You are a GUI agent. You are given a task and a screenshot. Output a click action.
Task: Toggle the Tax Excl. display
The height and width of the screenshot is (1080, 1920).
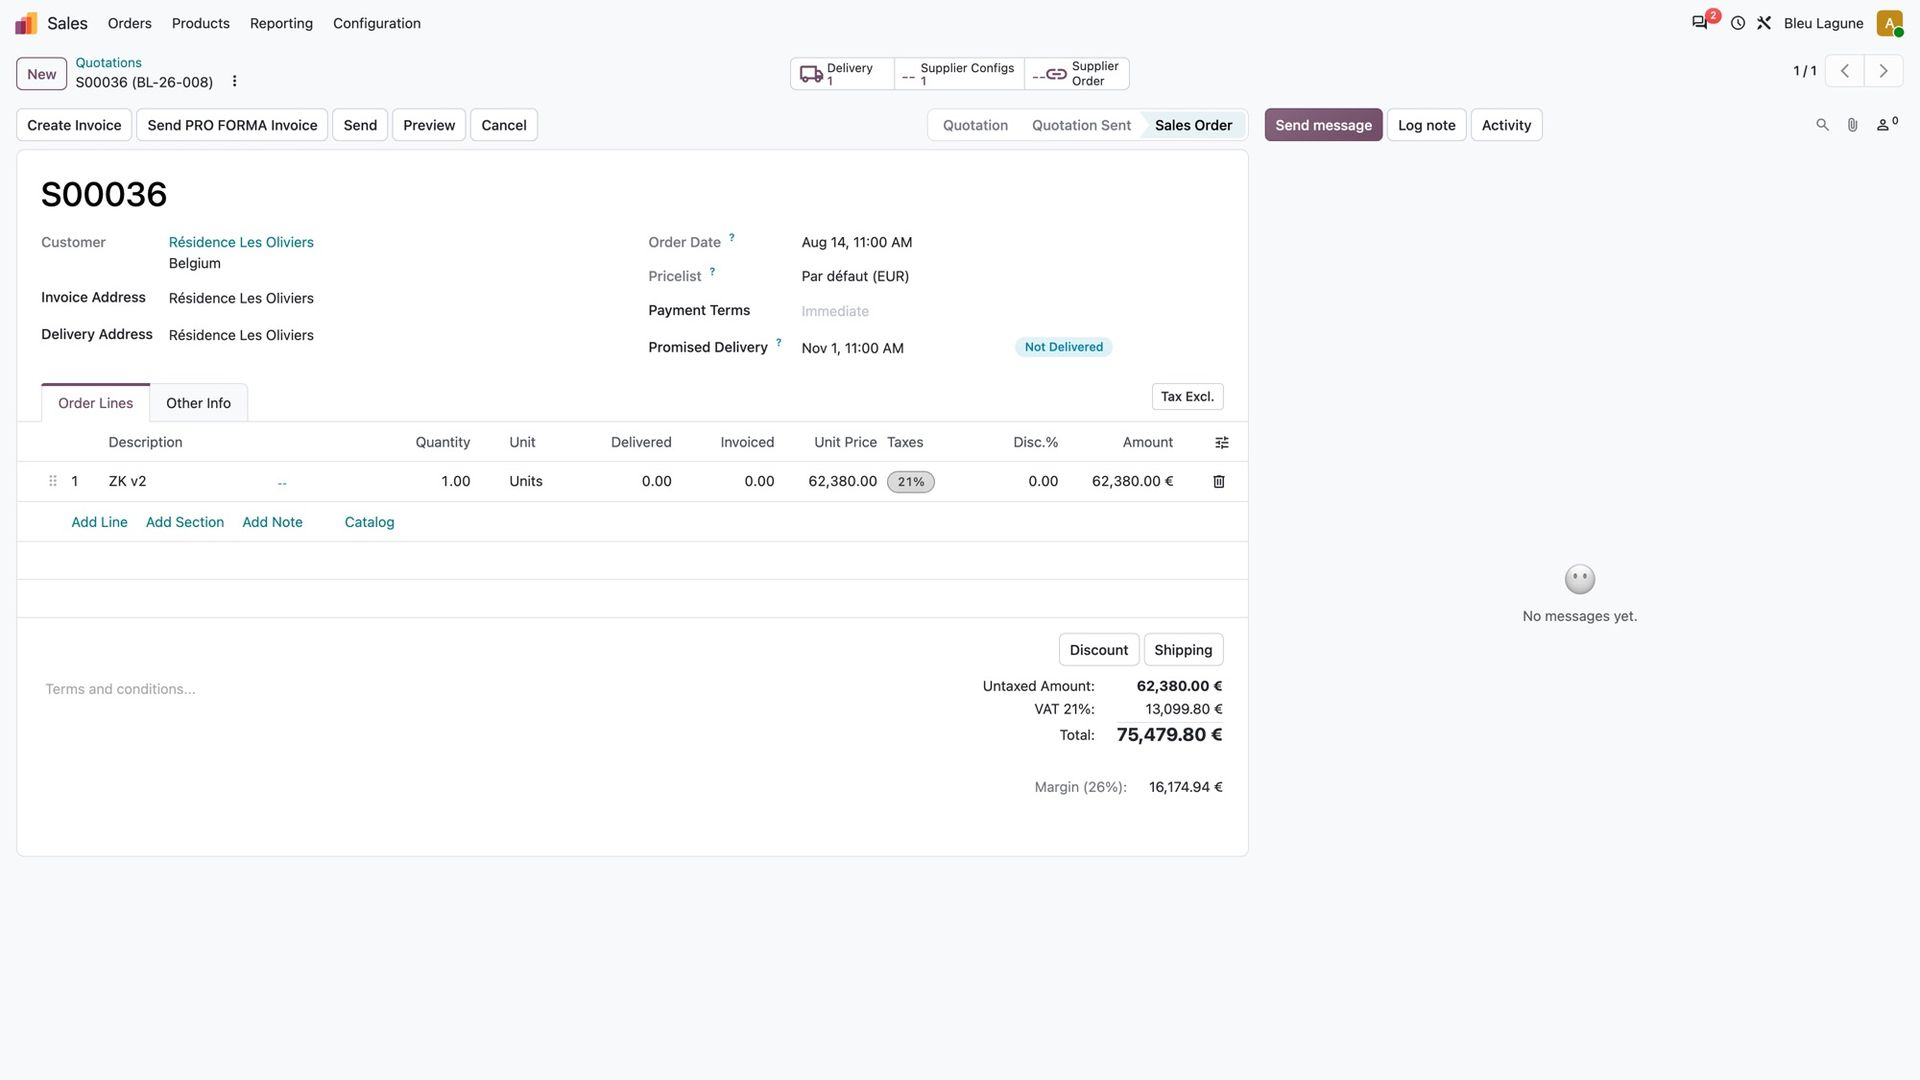coord(1187,397)
